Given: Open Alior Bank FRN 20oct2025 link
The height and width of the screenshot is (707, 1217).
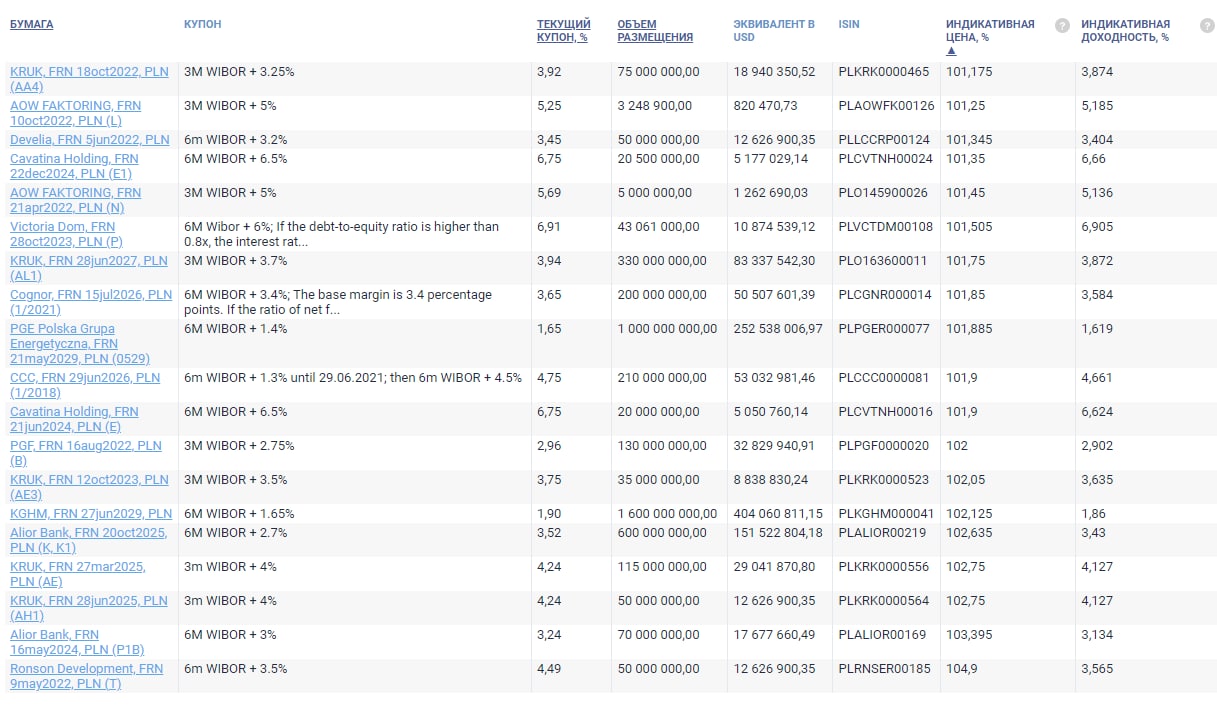Looking at the screenshot, I should [88, 533].
